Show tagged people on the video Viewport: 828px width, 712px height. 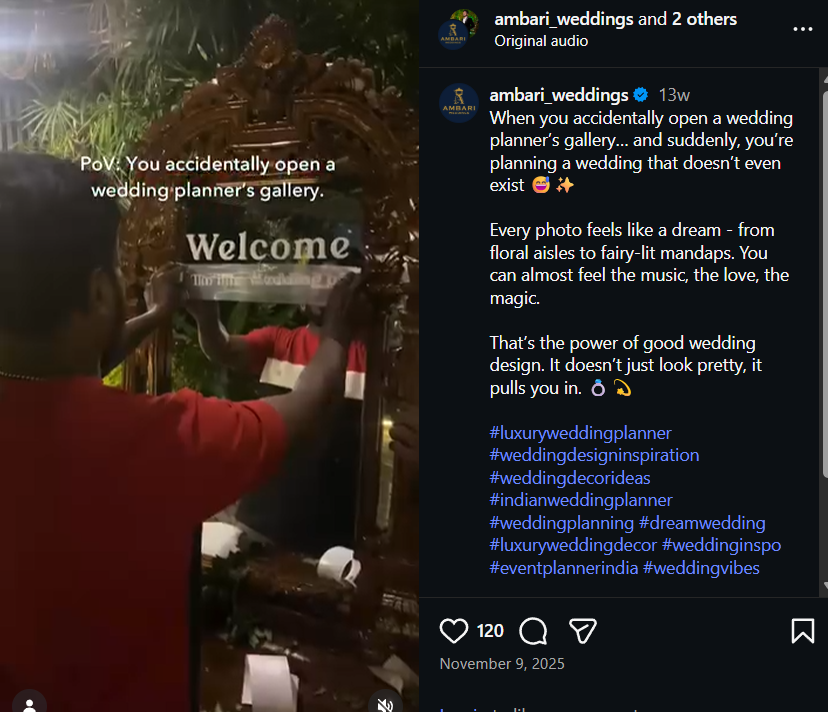click(x=30, y=704)
